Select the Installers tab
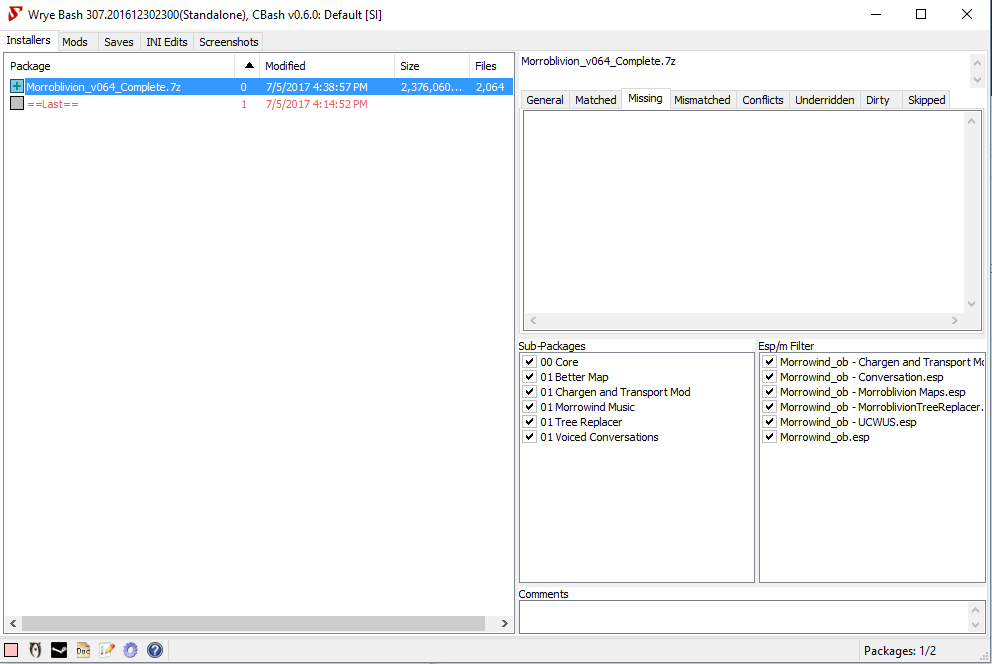Image resolution: width=992 pixels, height=664 pixels. pyautogui.click(x=28, y=40)
